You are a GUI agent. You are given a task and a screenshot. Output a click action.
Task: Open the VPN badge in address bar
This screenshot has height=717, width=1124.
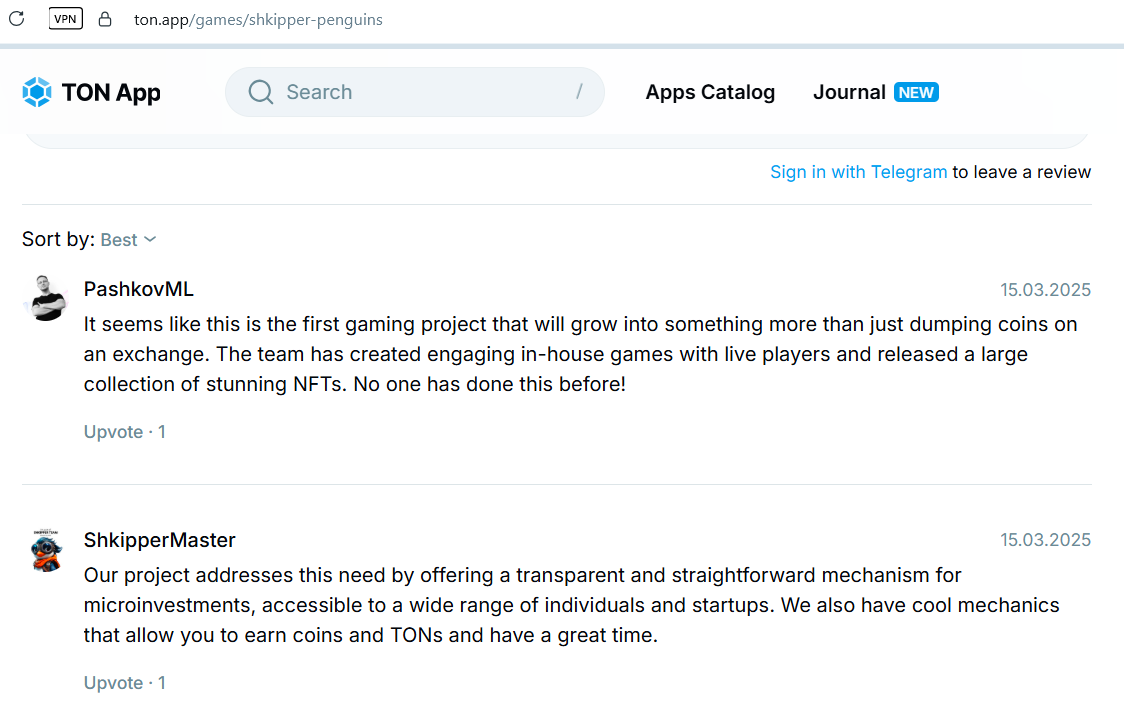click(x=65, y=19)
